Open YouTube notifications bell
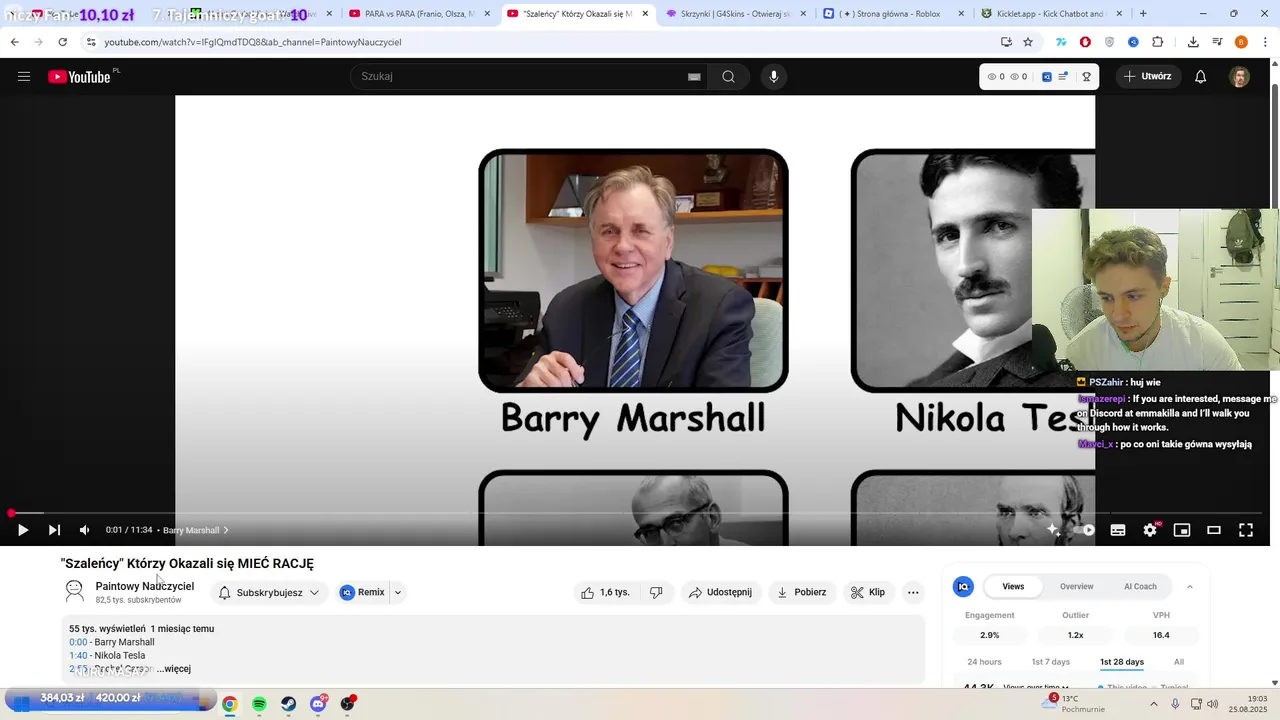This screenshot has width=1280, height=720. [1200, 77]
